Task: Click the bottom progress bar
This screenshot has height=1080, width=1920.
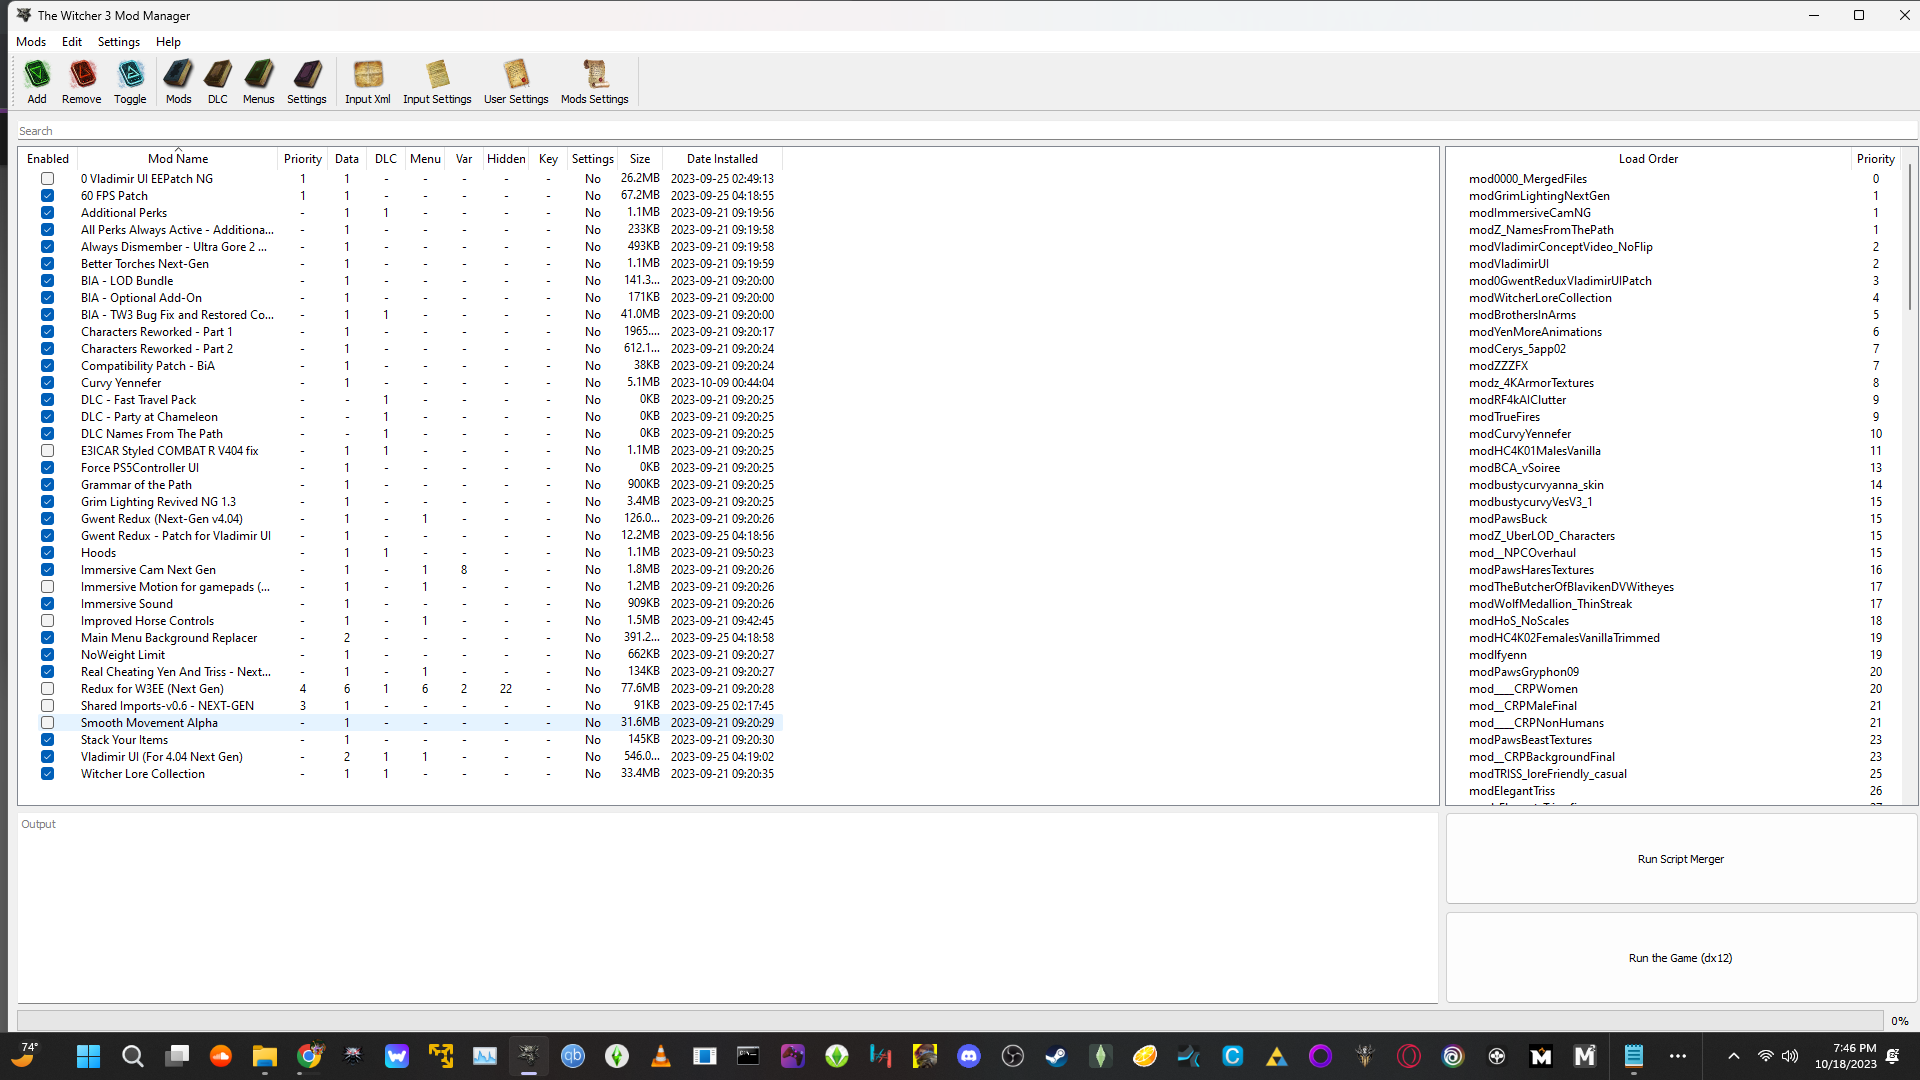Action: (950, 1021)
